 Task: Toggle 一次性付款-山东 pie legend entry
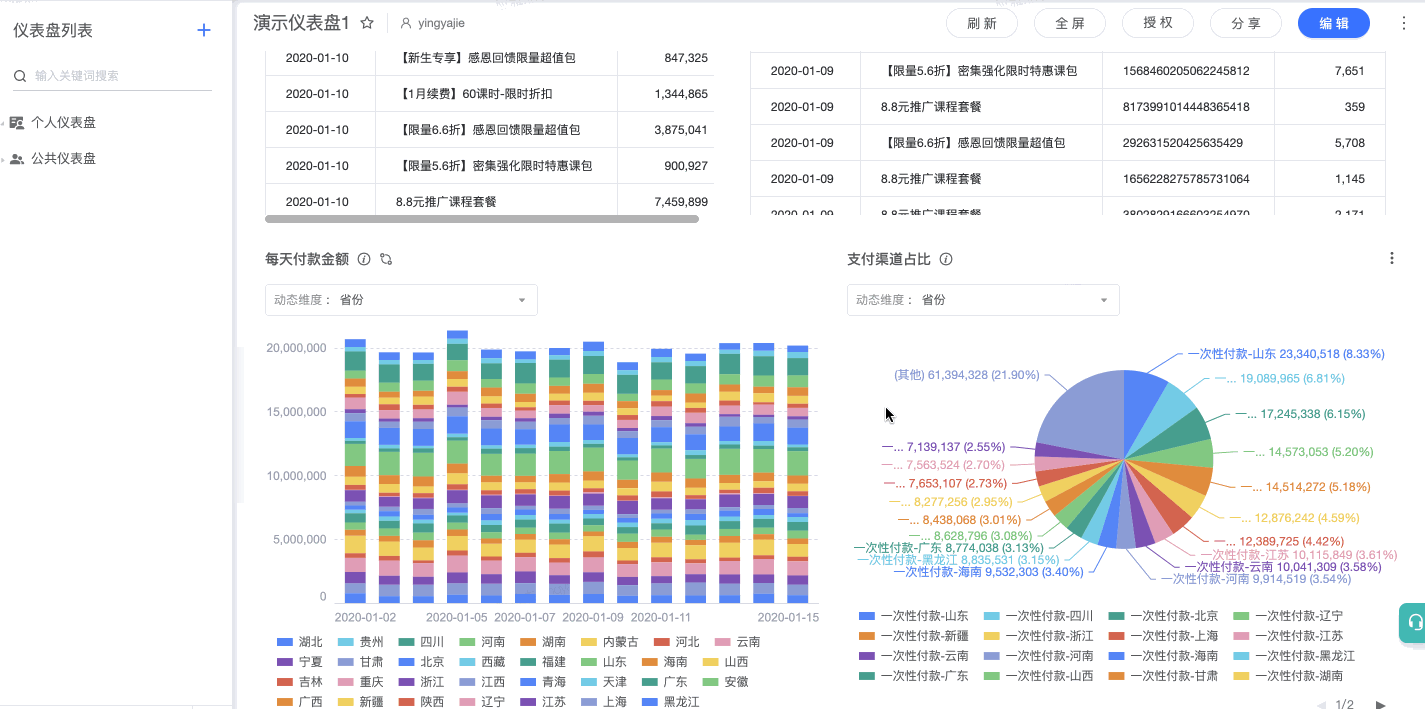(914, 616)
